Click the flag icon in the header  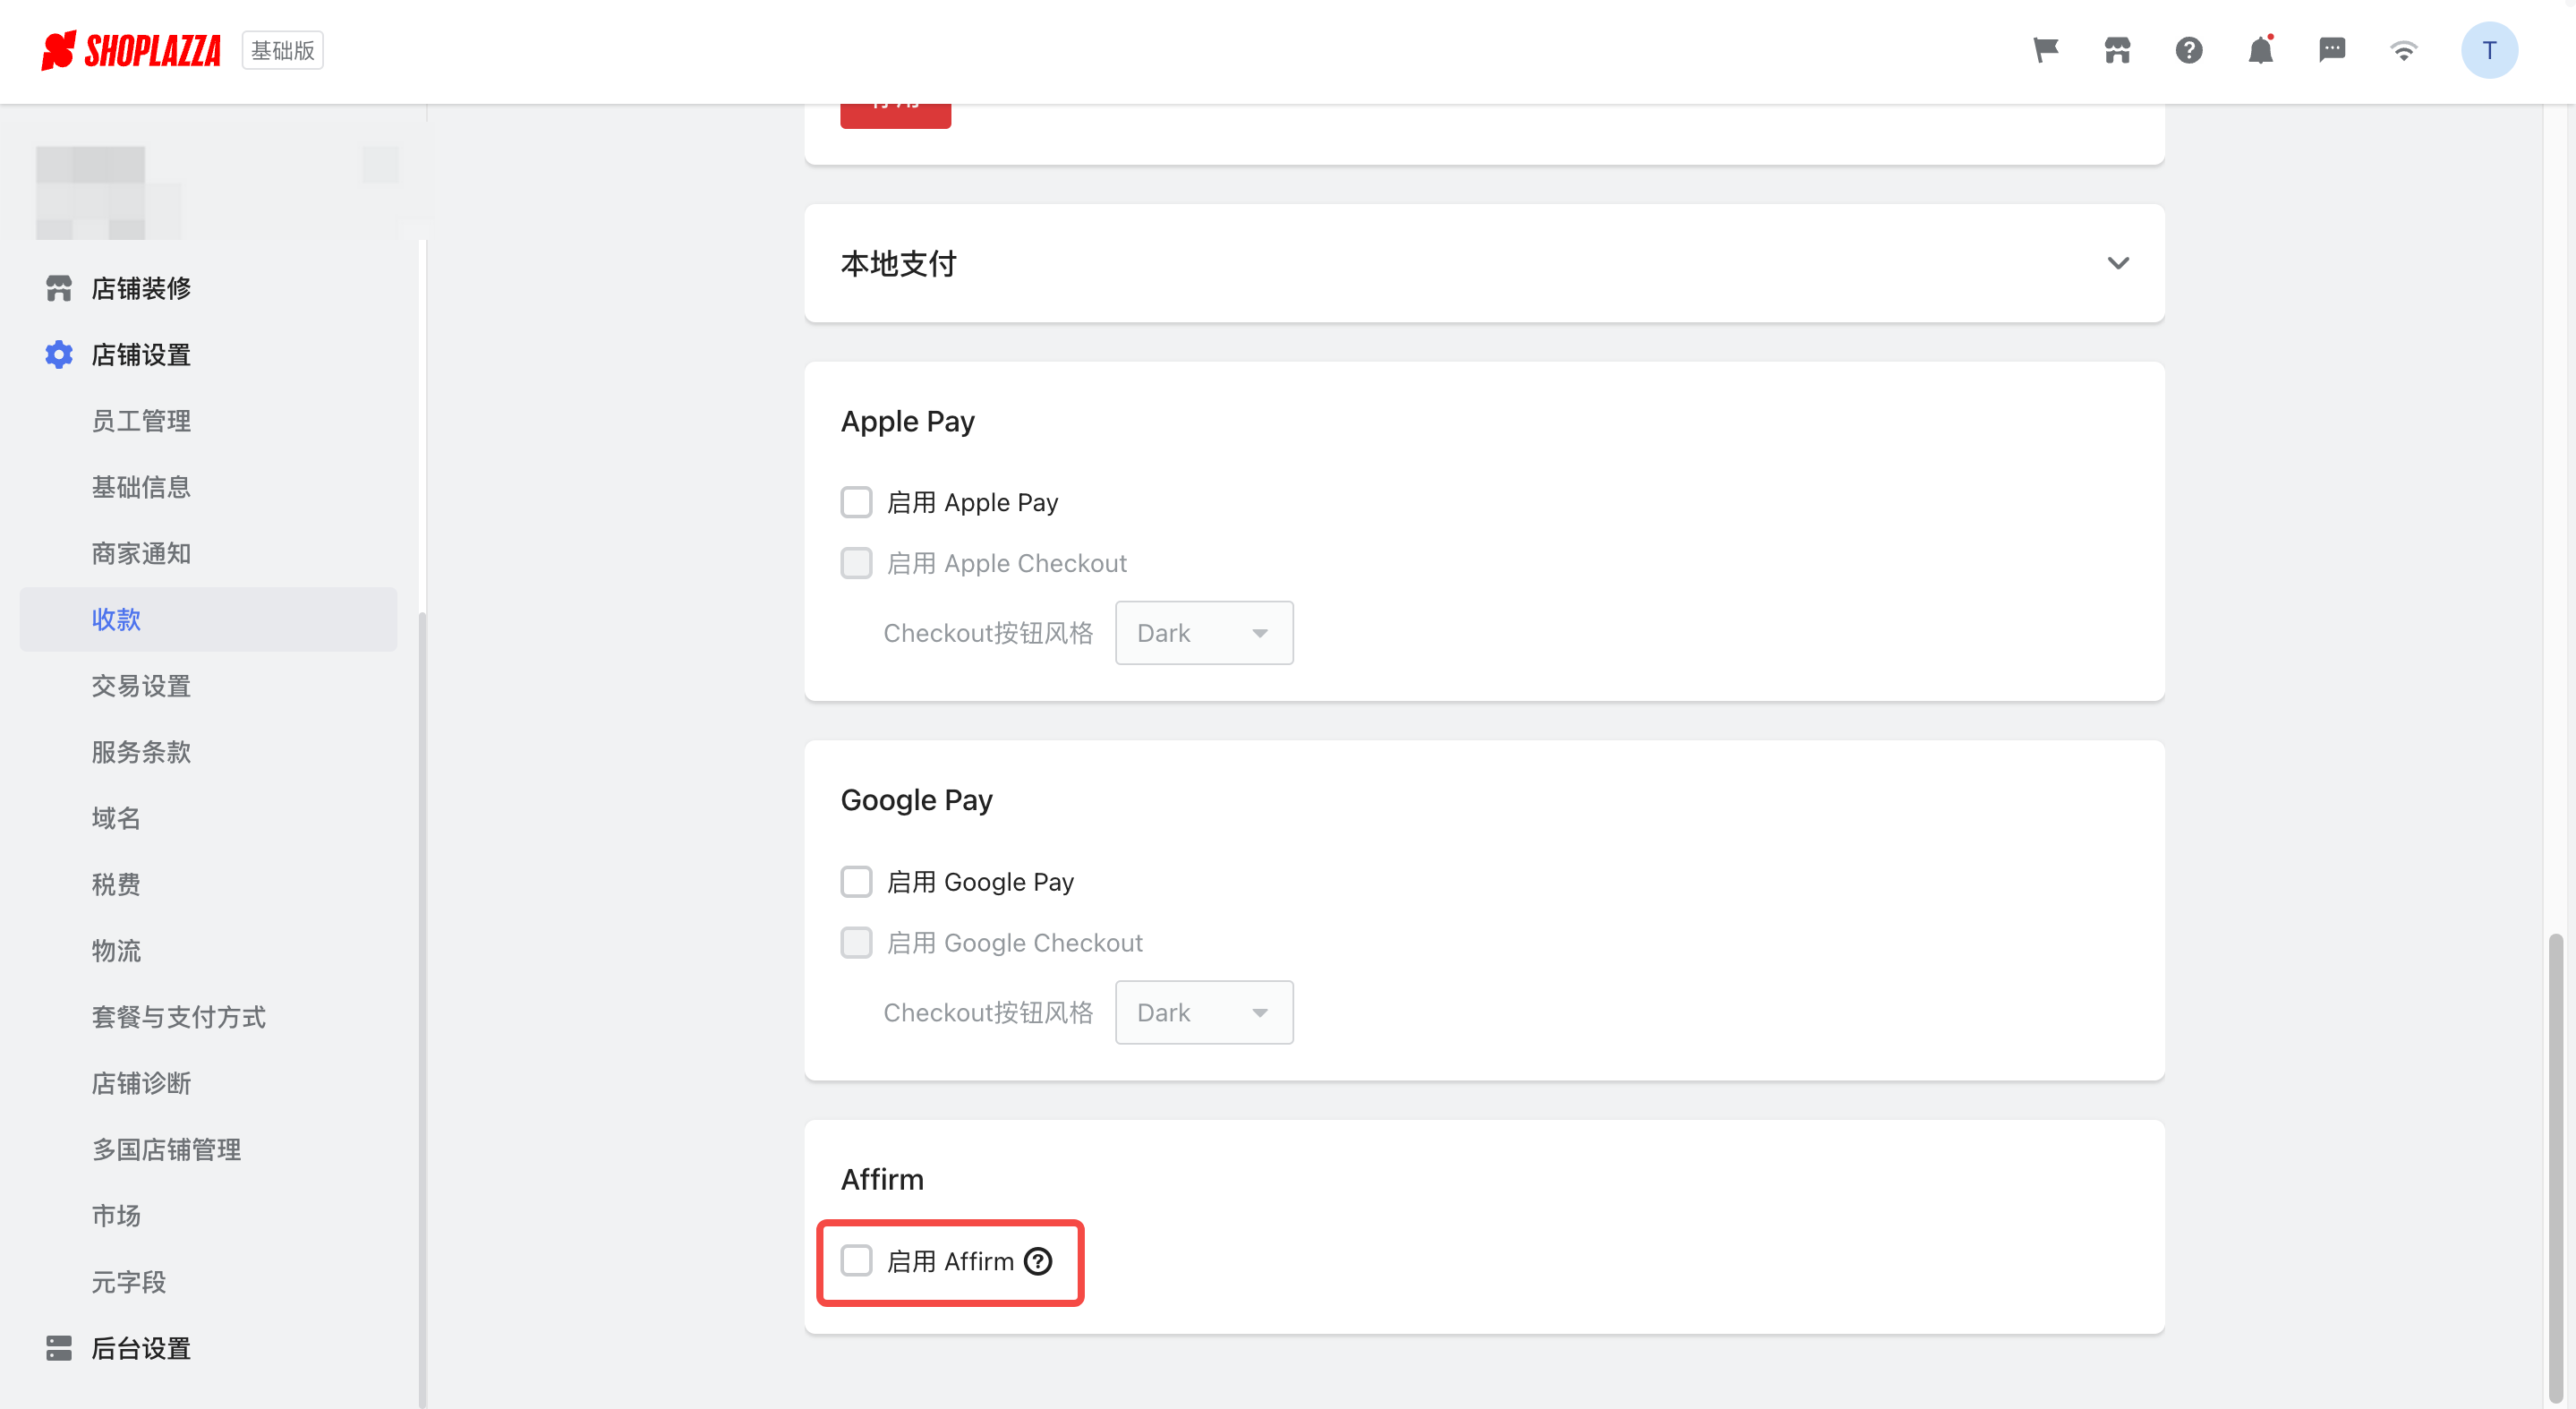[2046, 50]
